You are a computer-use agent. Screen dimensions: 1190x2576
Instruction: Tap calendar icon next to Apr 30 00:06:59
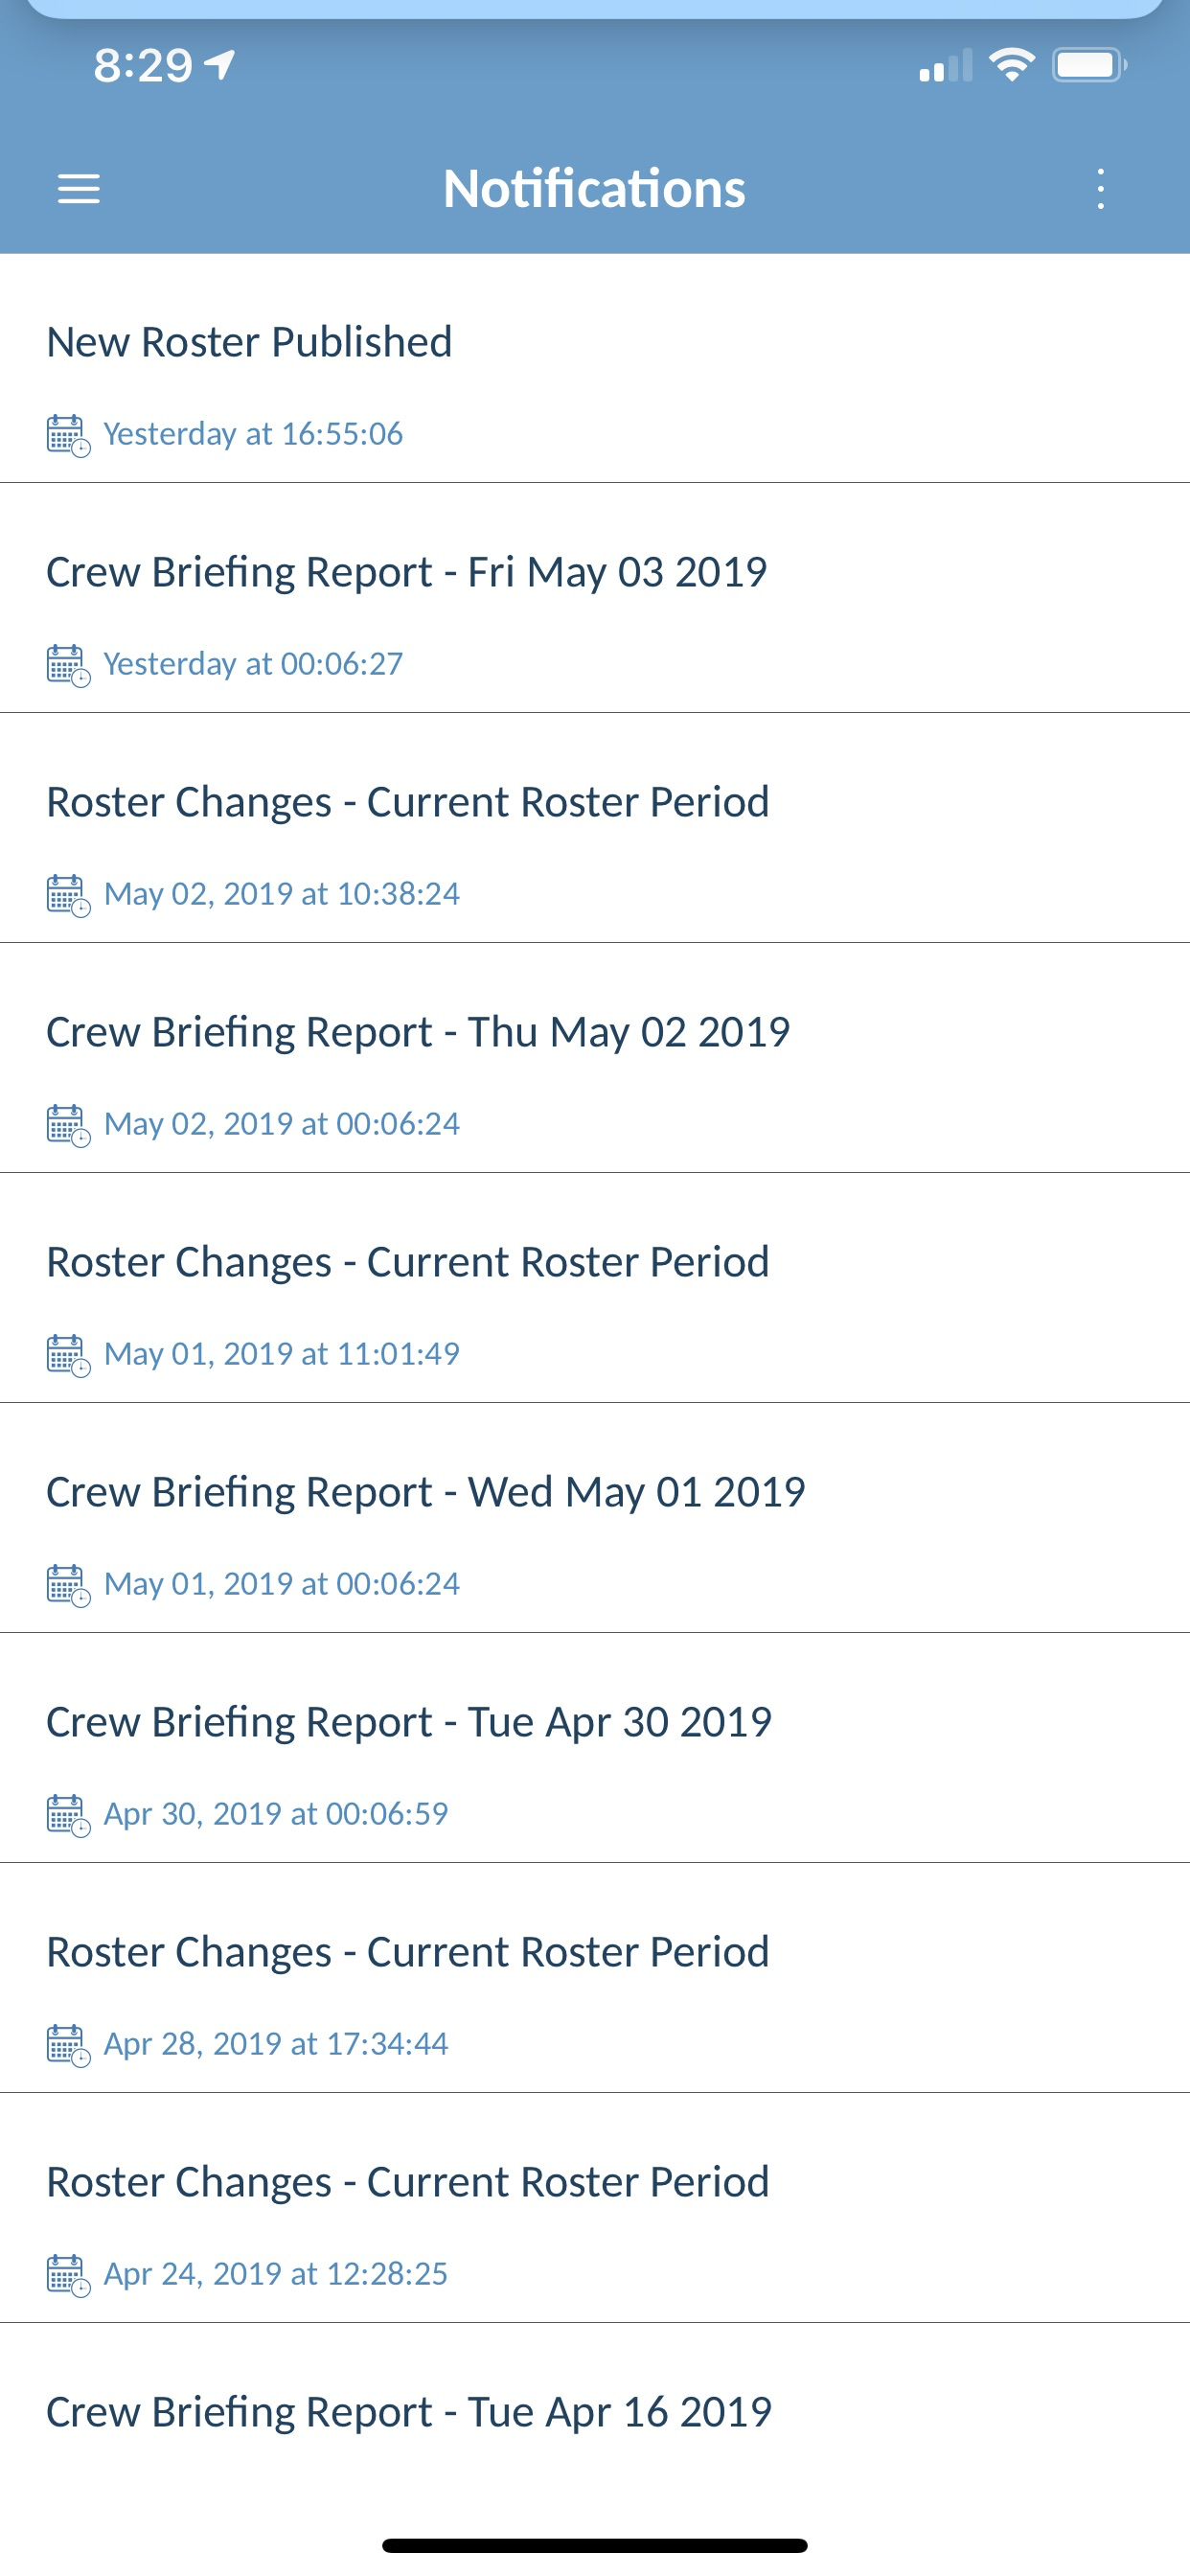tap(69, 1815)
